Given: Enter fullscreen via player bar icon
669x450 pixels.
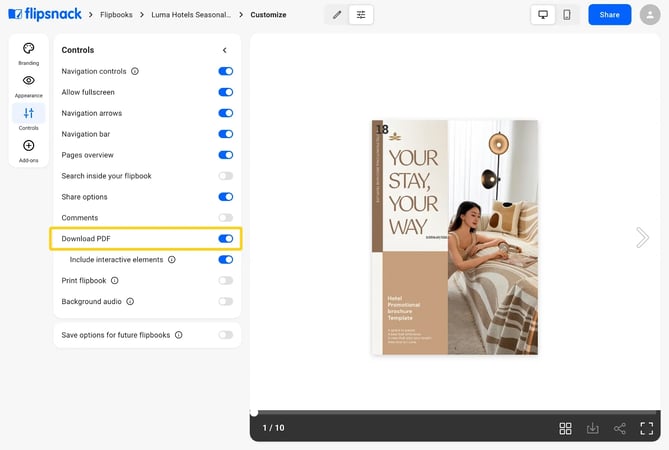Looking at the screenshot, I should tap(647, 428).
